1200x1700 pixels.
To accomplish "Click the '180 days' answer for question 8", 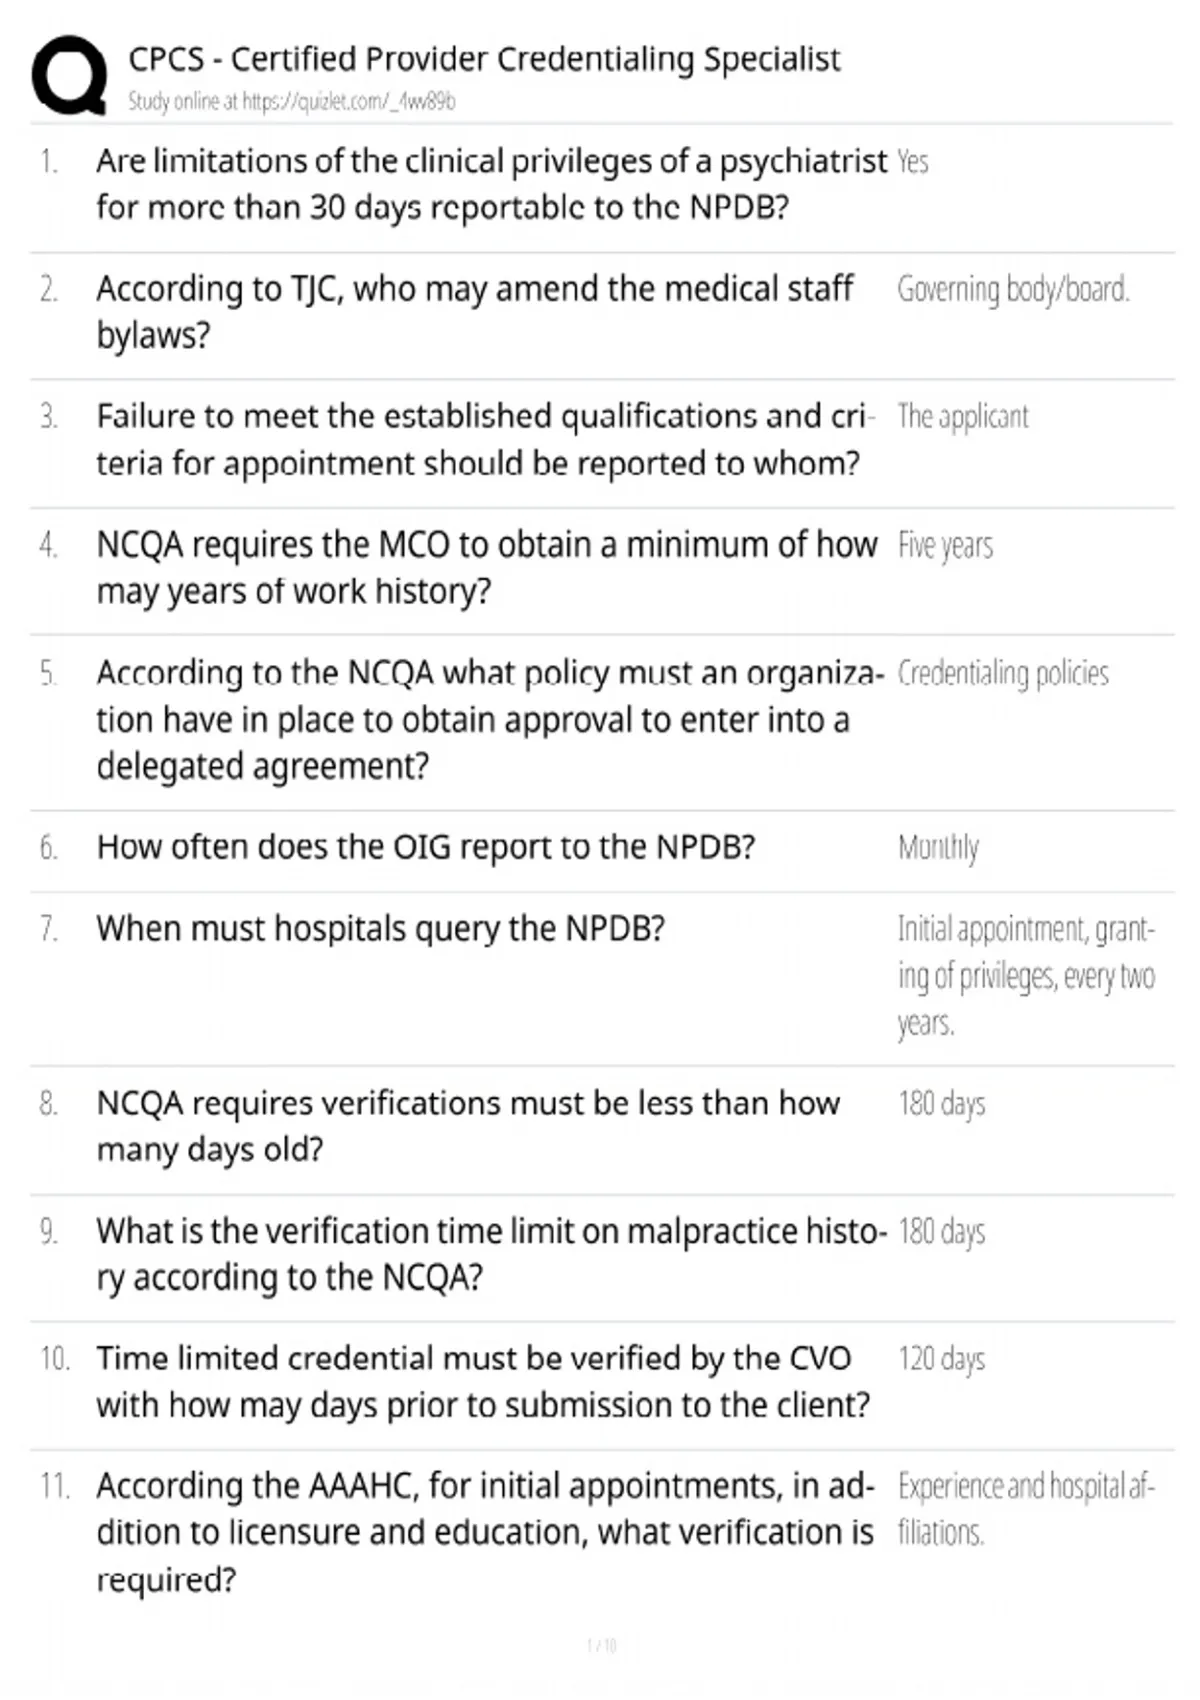I will click(x=941, y=1103).
